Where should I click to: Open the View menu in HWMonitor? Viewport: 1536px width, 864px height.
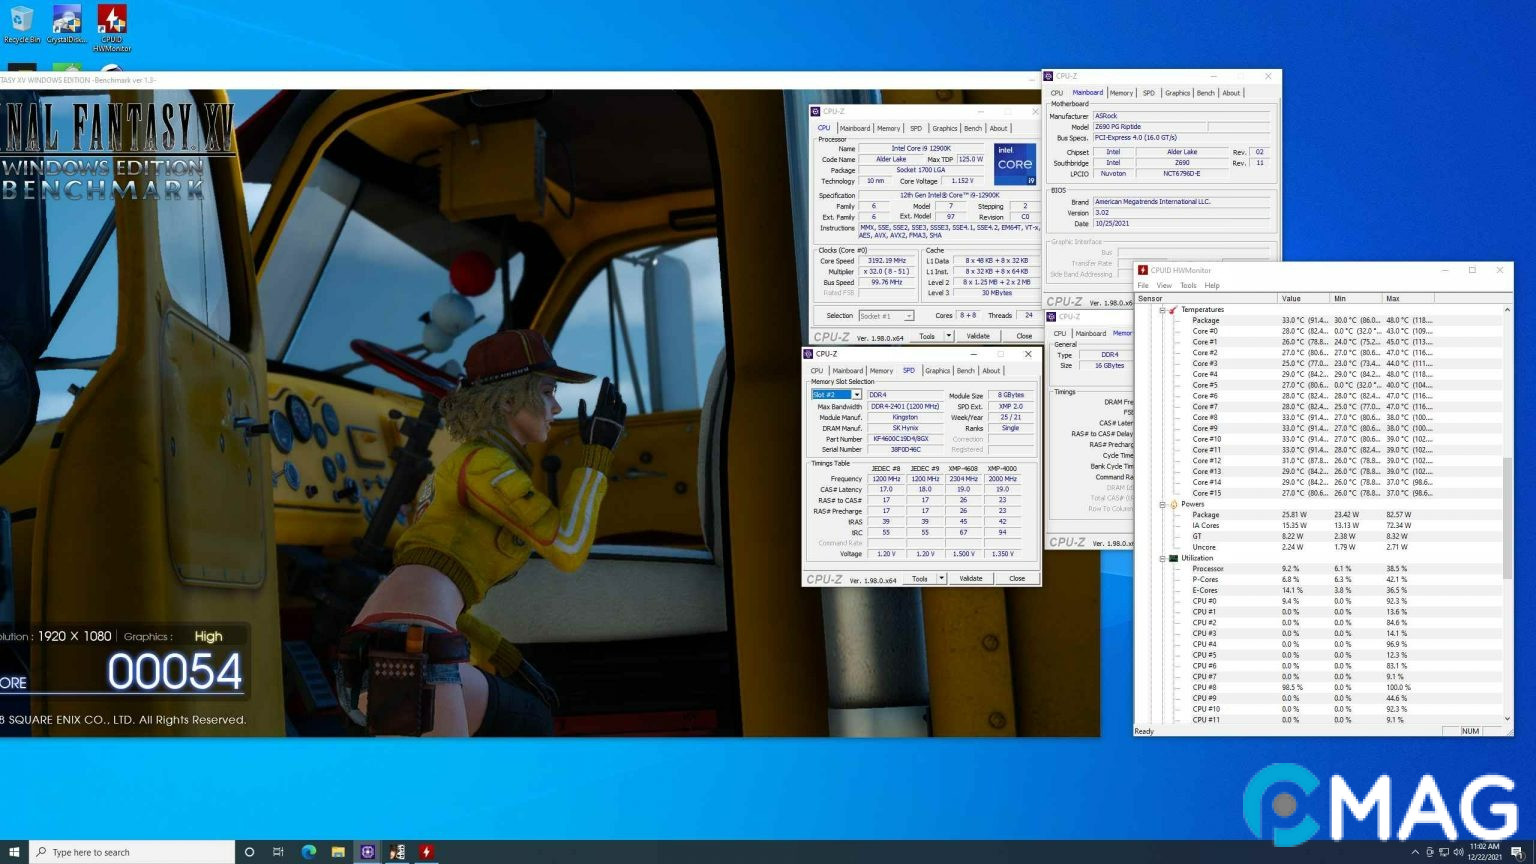(x=1164, y=286)
